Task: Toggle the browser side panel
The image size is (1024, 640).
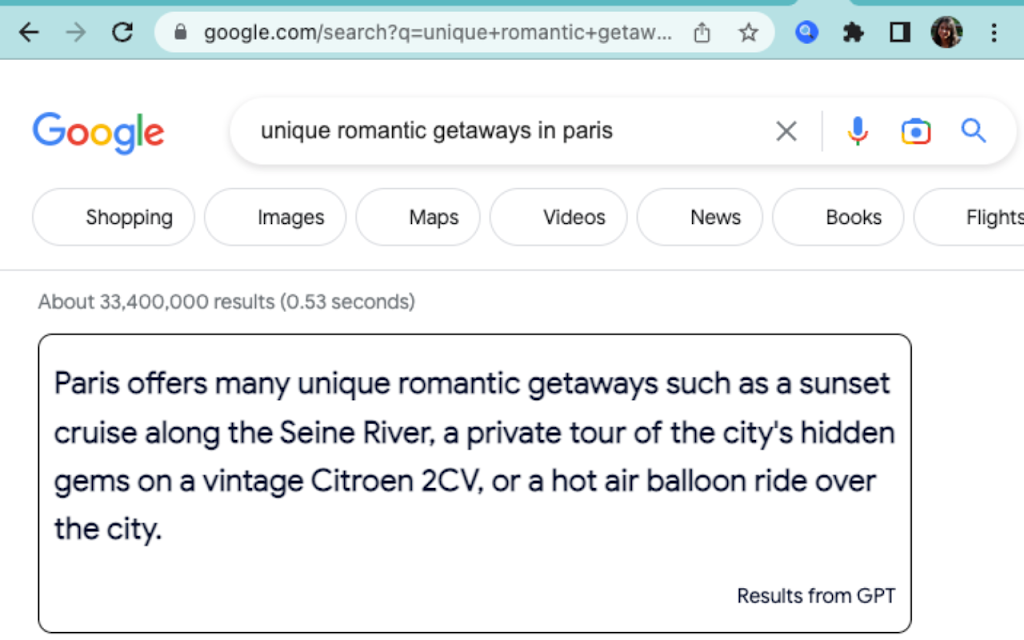Action: pos(899,33)
